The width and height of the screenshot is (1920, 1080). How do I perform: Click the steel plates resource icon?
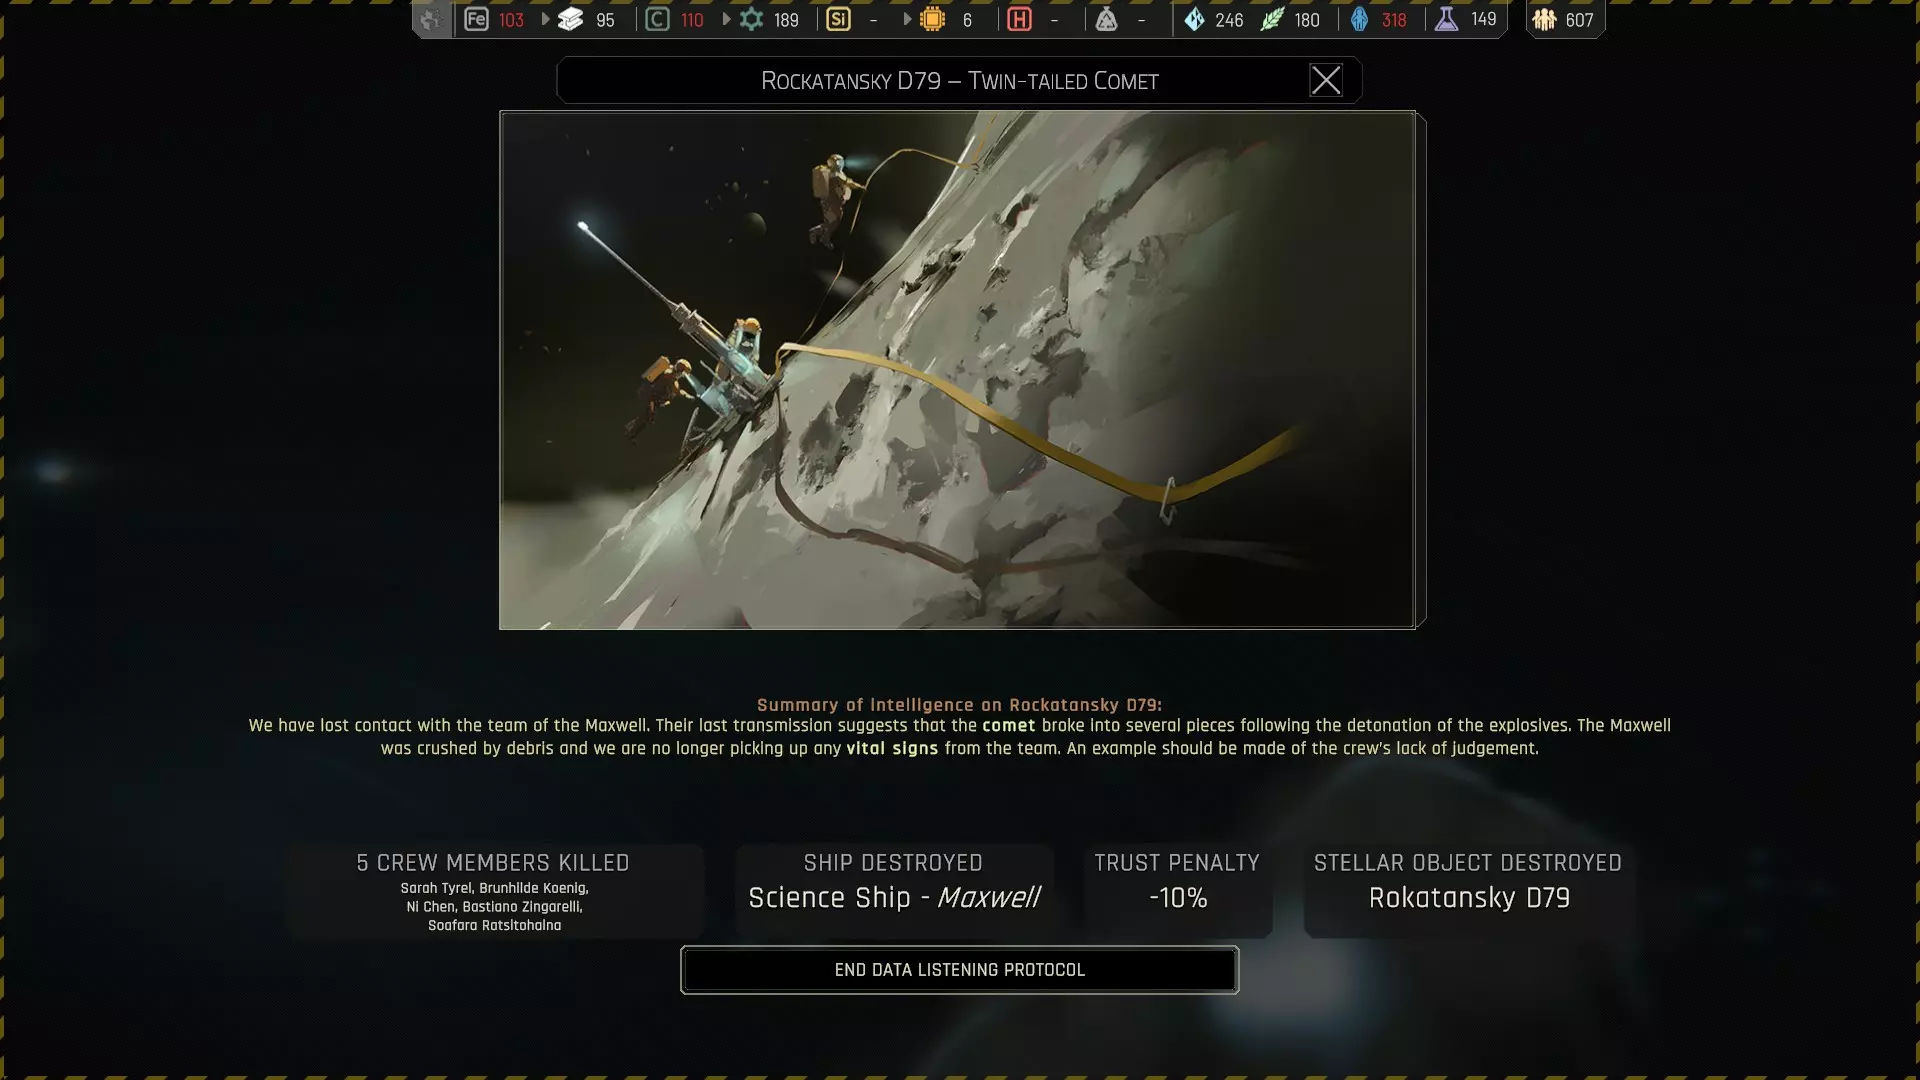click(x=570, y=19)
